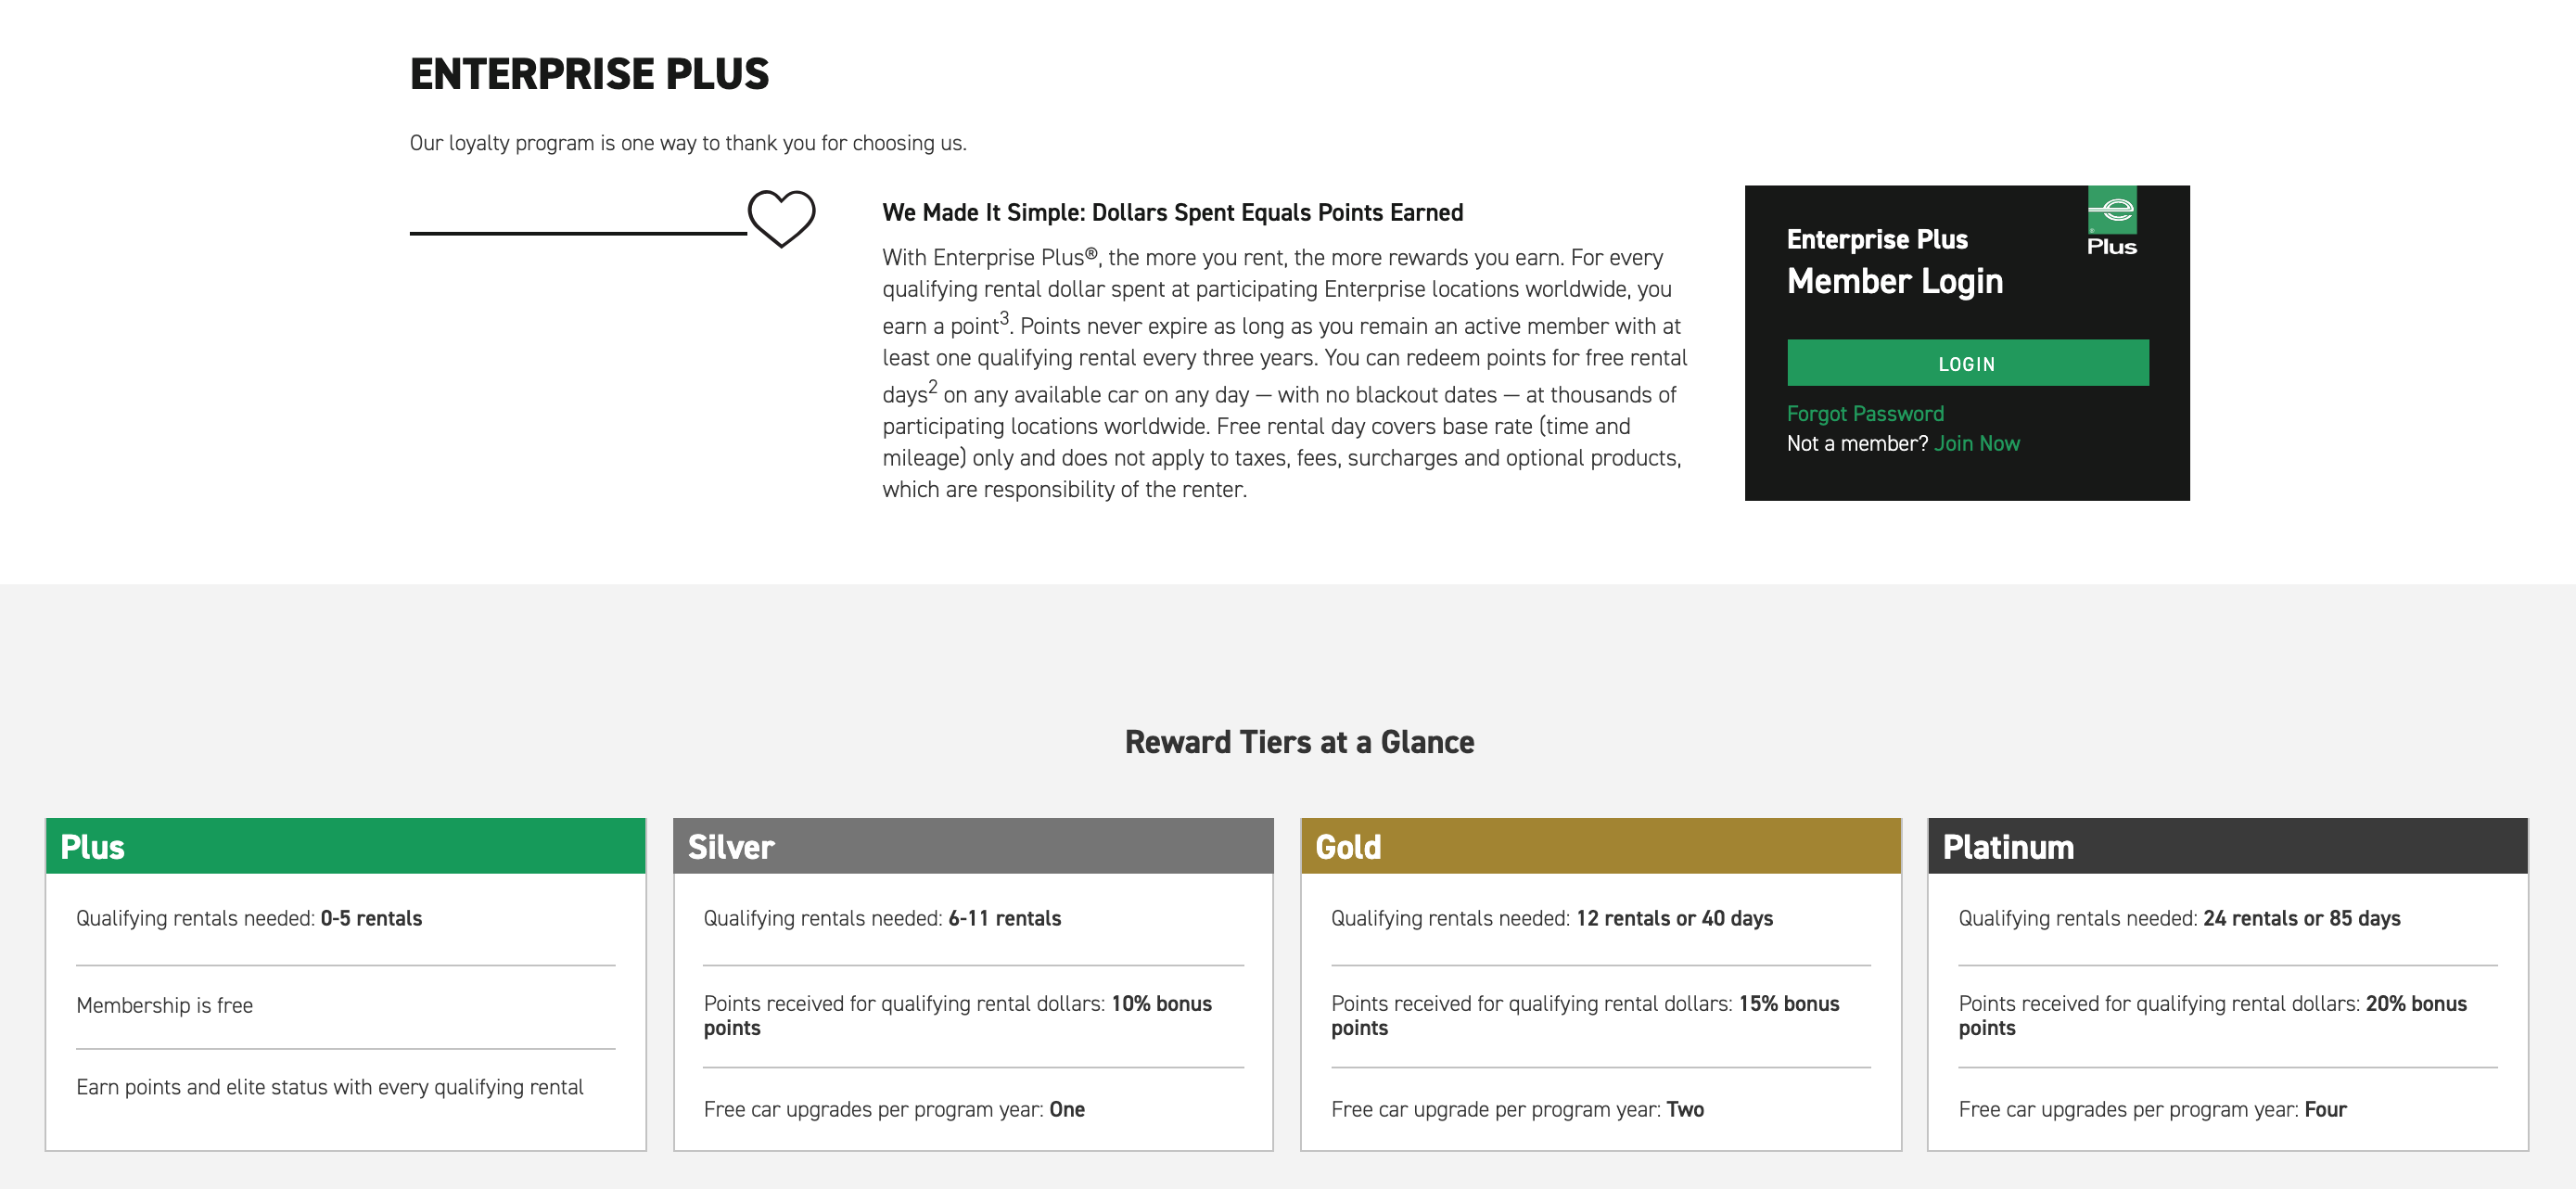
Task: Click the Silver 10% bonus points row
Action: pos(973,1016)
